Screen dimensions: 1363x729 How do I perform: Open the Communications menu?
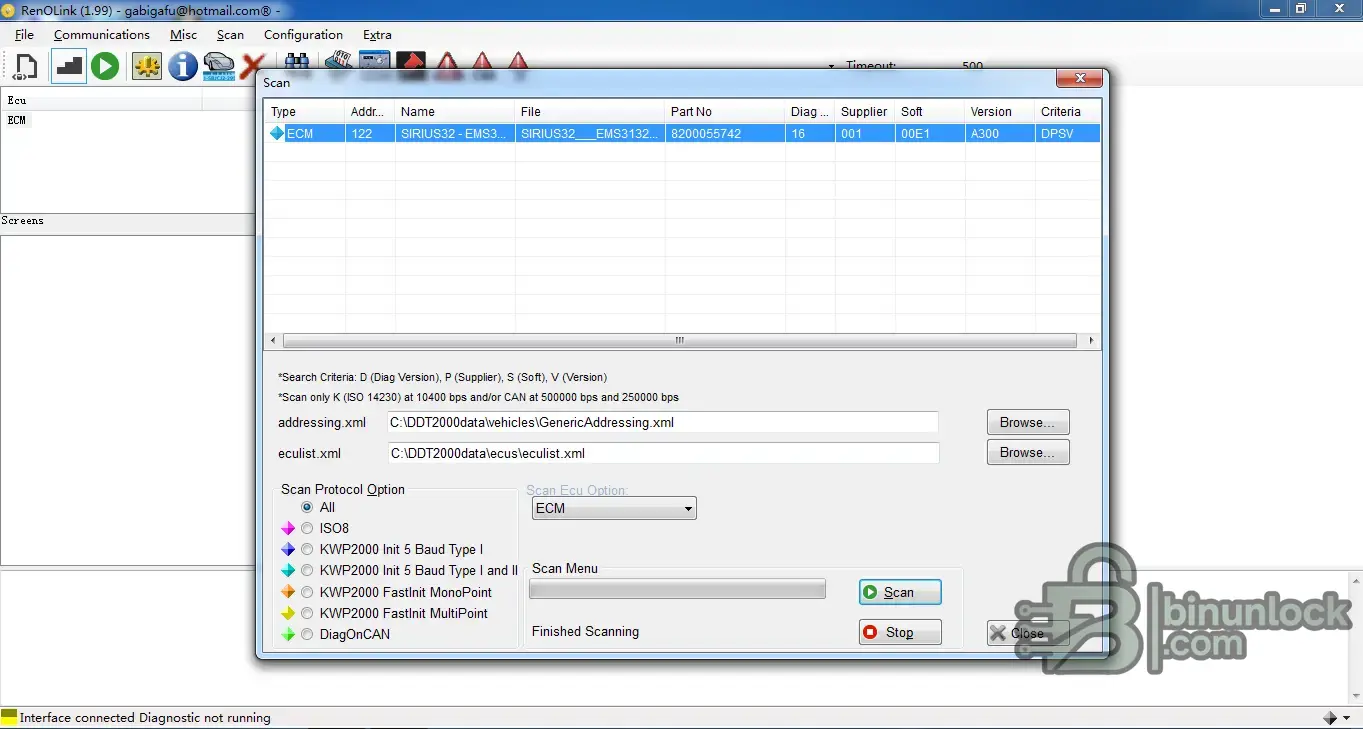click(x=102, y=34)
